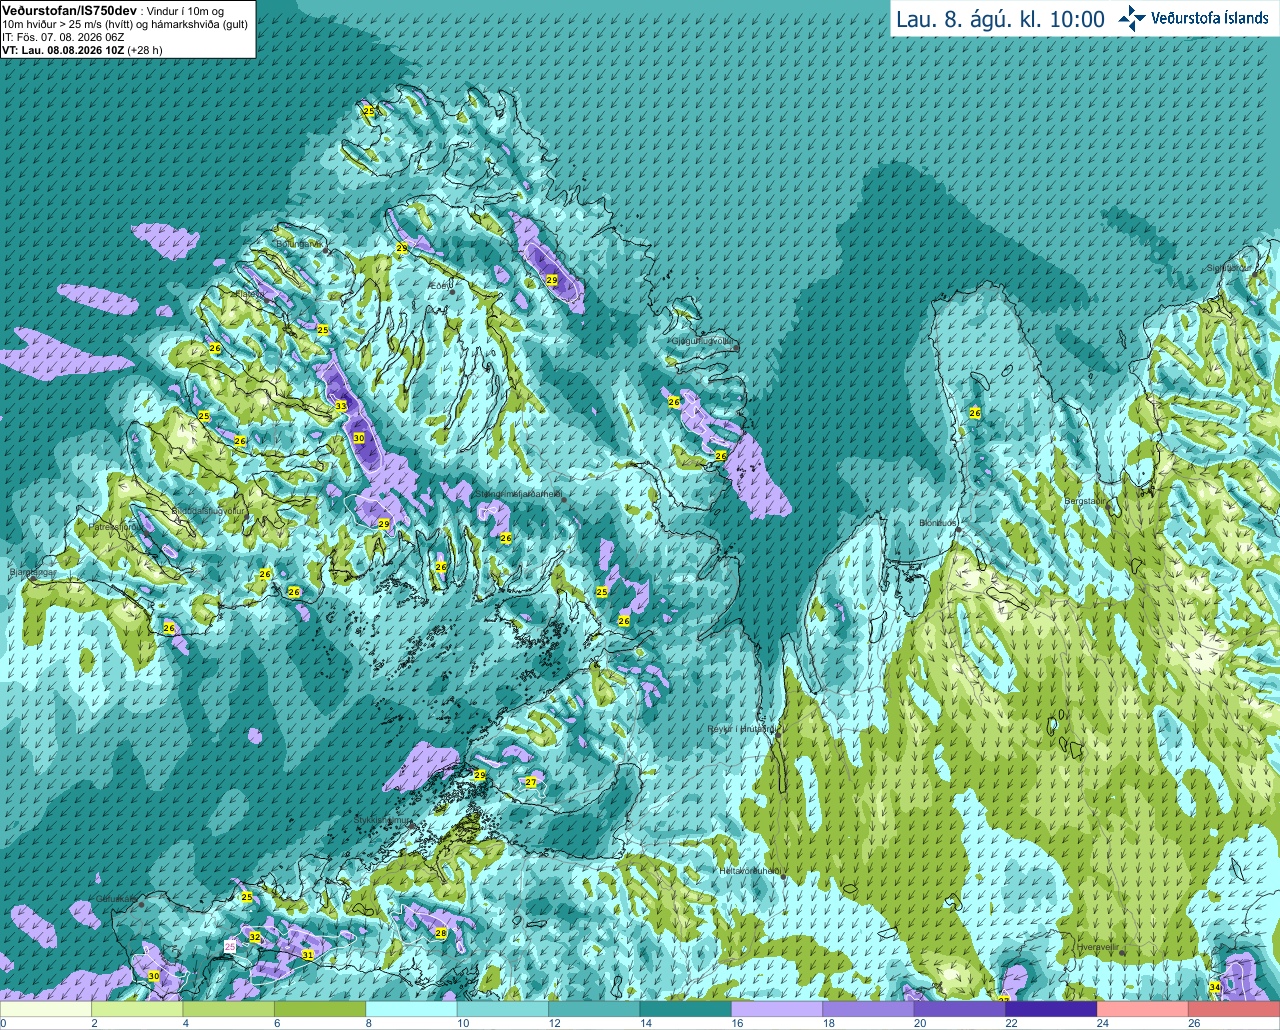1280x1030 pixels.
Task: Pick the pink 24–26 legend swatch
Action: coord(1142,1009)
